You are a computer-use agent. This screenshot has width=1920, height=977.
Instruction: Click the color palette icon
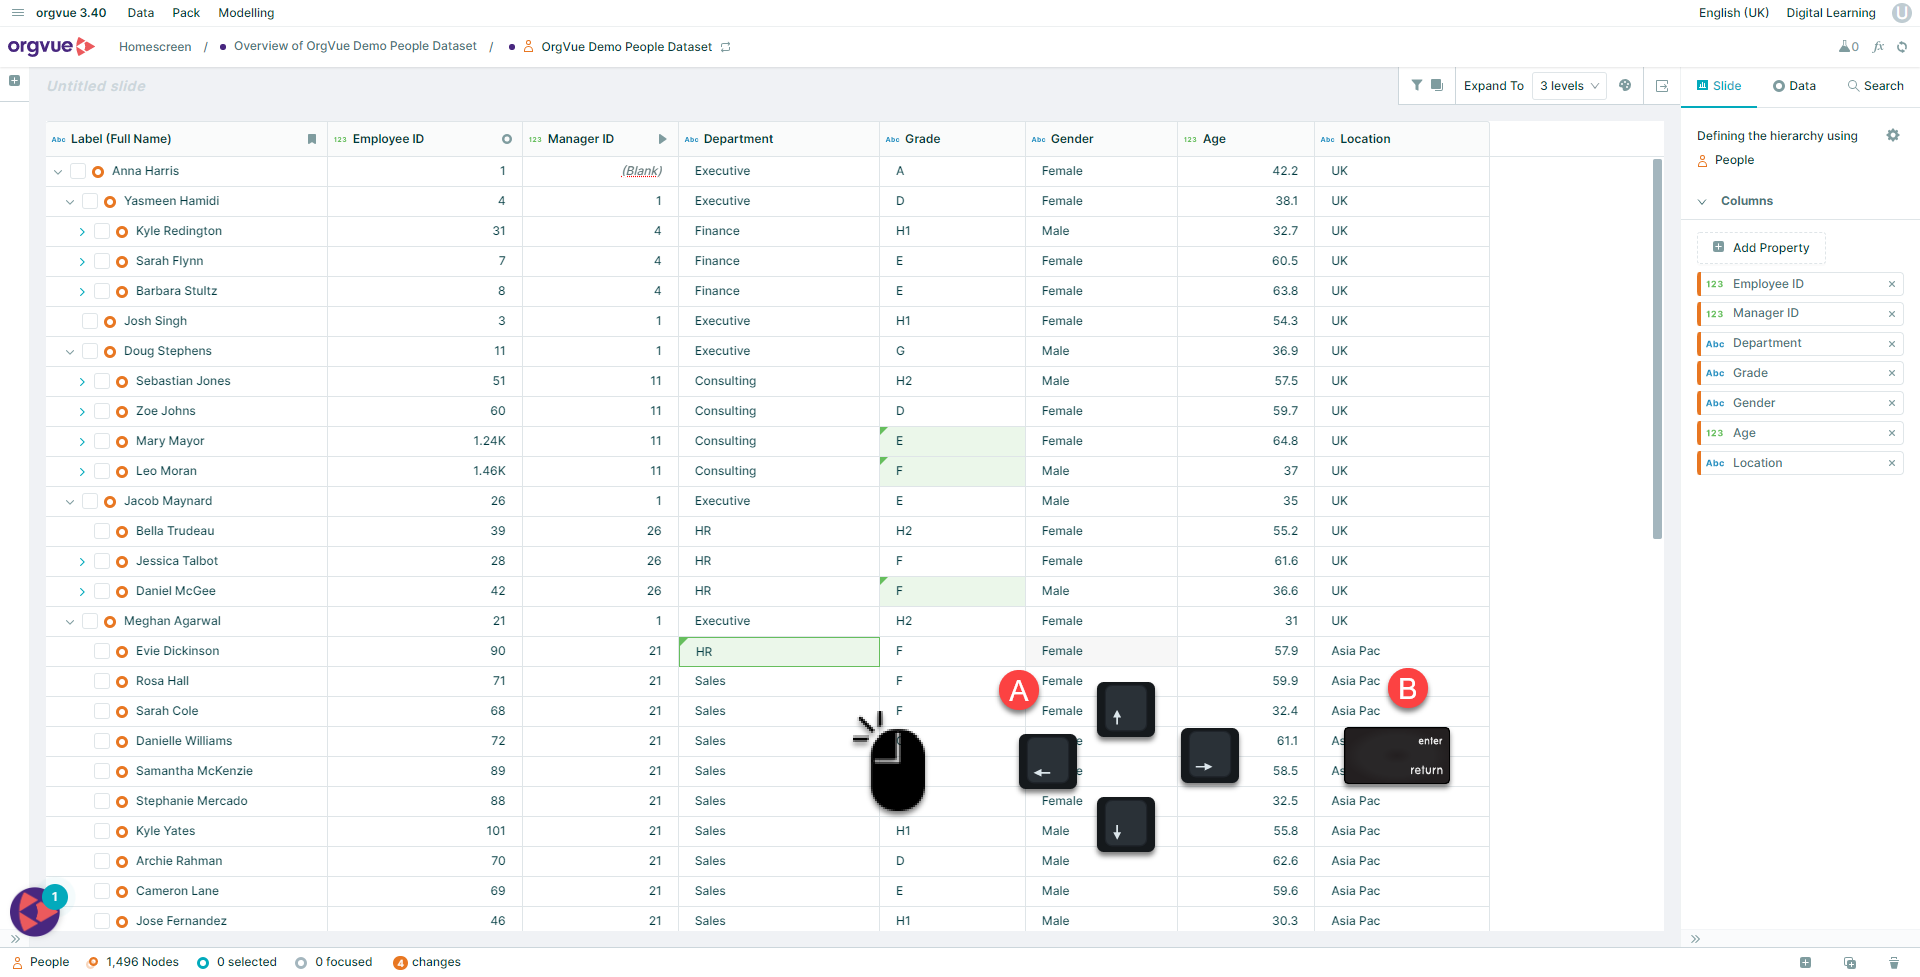coord(1625,86)
